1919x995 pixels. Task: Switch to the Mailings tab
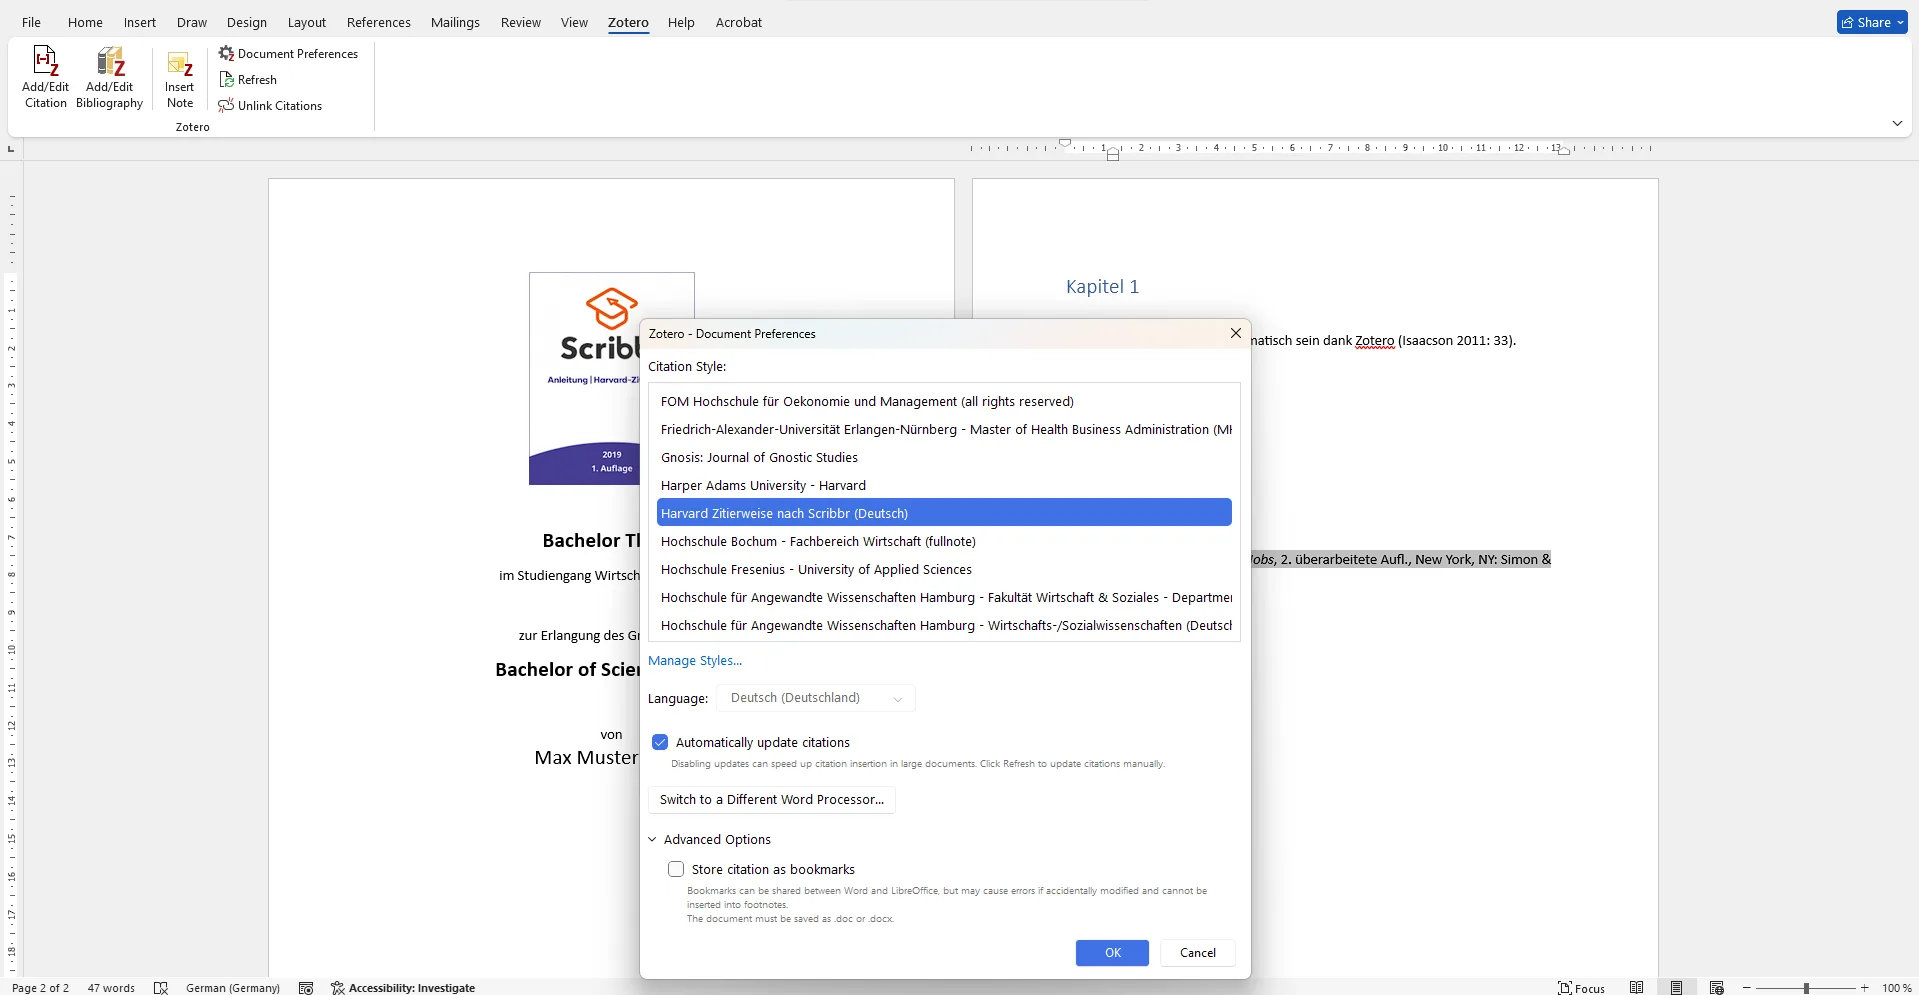[455, 22]
